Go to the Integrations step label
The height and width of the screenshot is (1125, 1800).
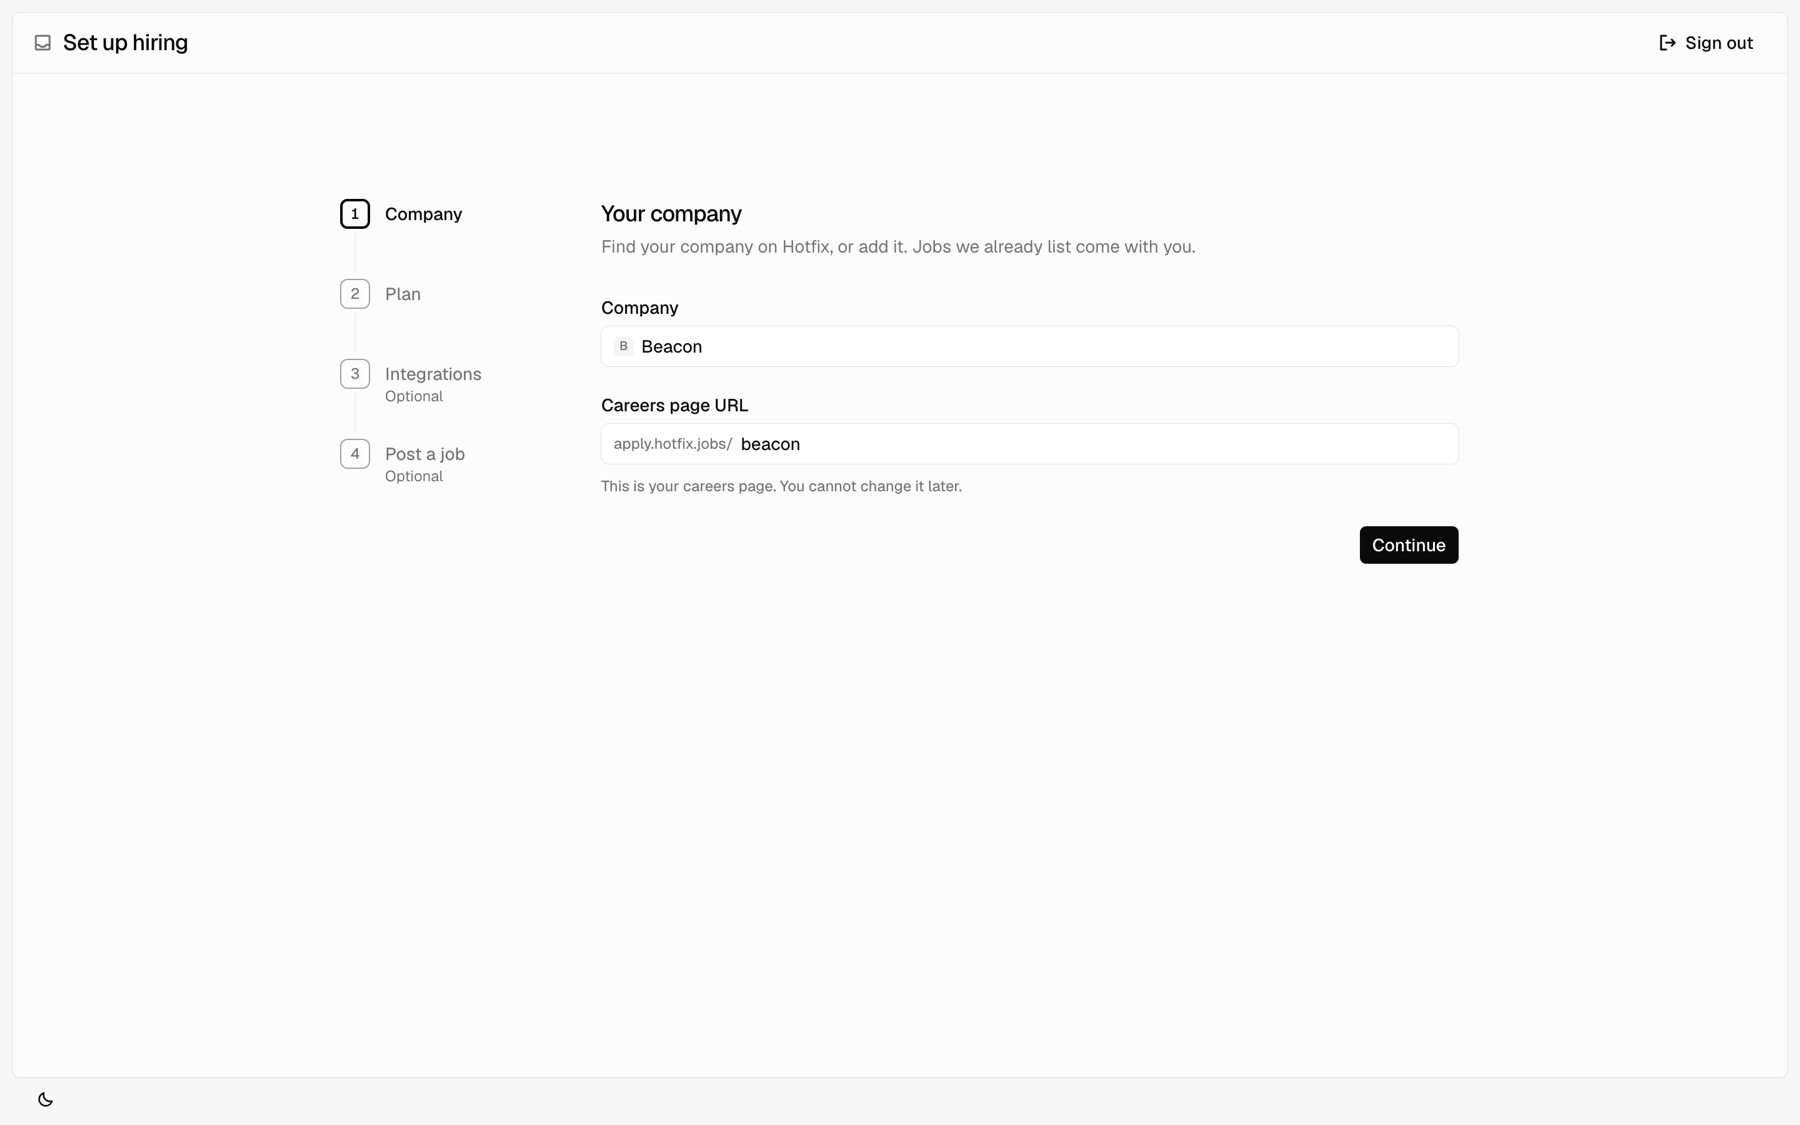433,374
